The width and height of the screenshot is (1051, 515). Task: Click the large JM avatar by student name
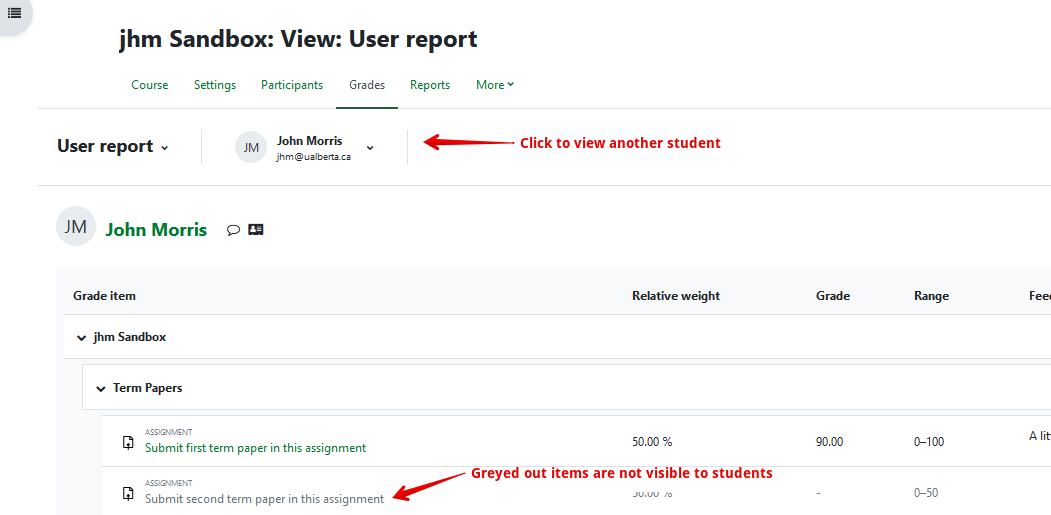(x=76, y=226)
